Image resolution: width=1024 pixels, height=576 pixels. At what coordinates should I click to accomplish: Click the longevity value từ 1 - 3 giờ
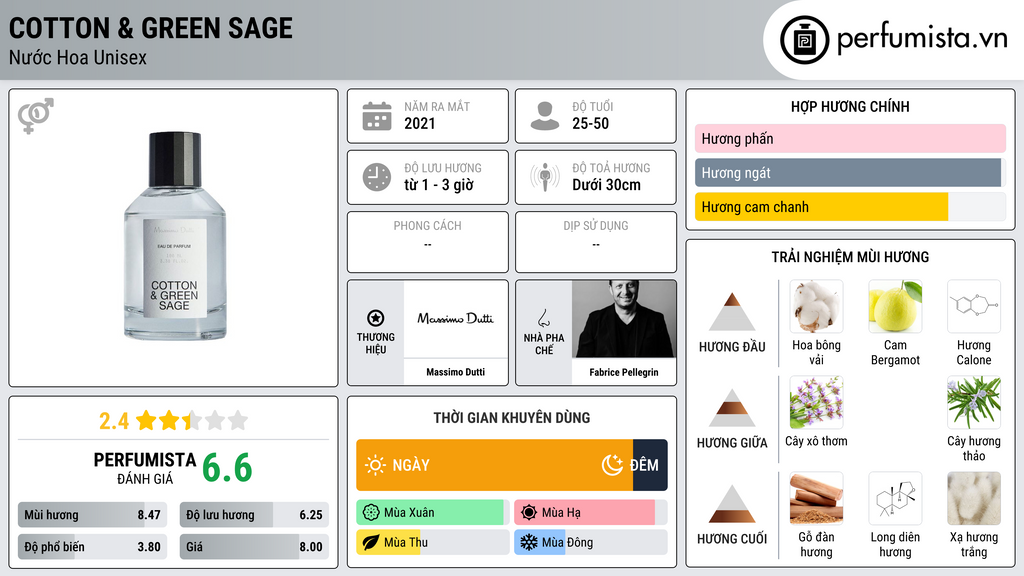(439, 185)
